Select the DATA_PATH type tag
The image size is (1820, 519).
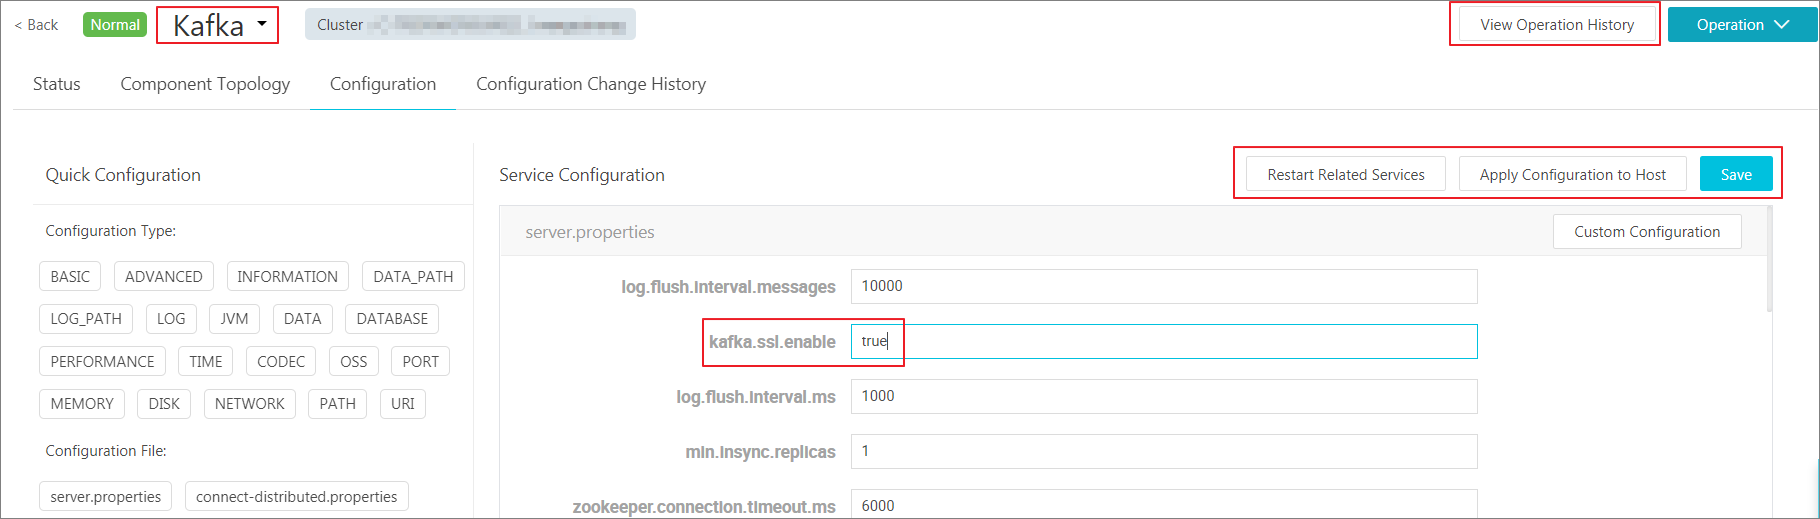(413, 277)
